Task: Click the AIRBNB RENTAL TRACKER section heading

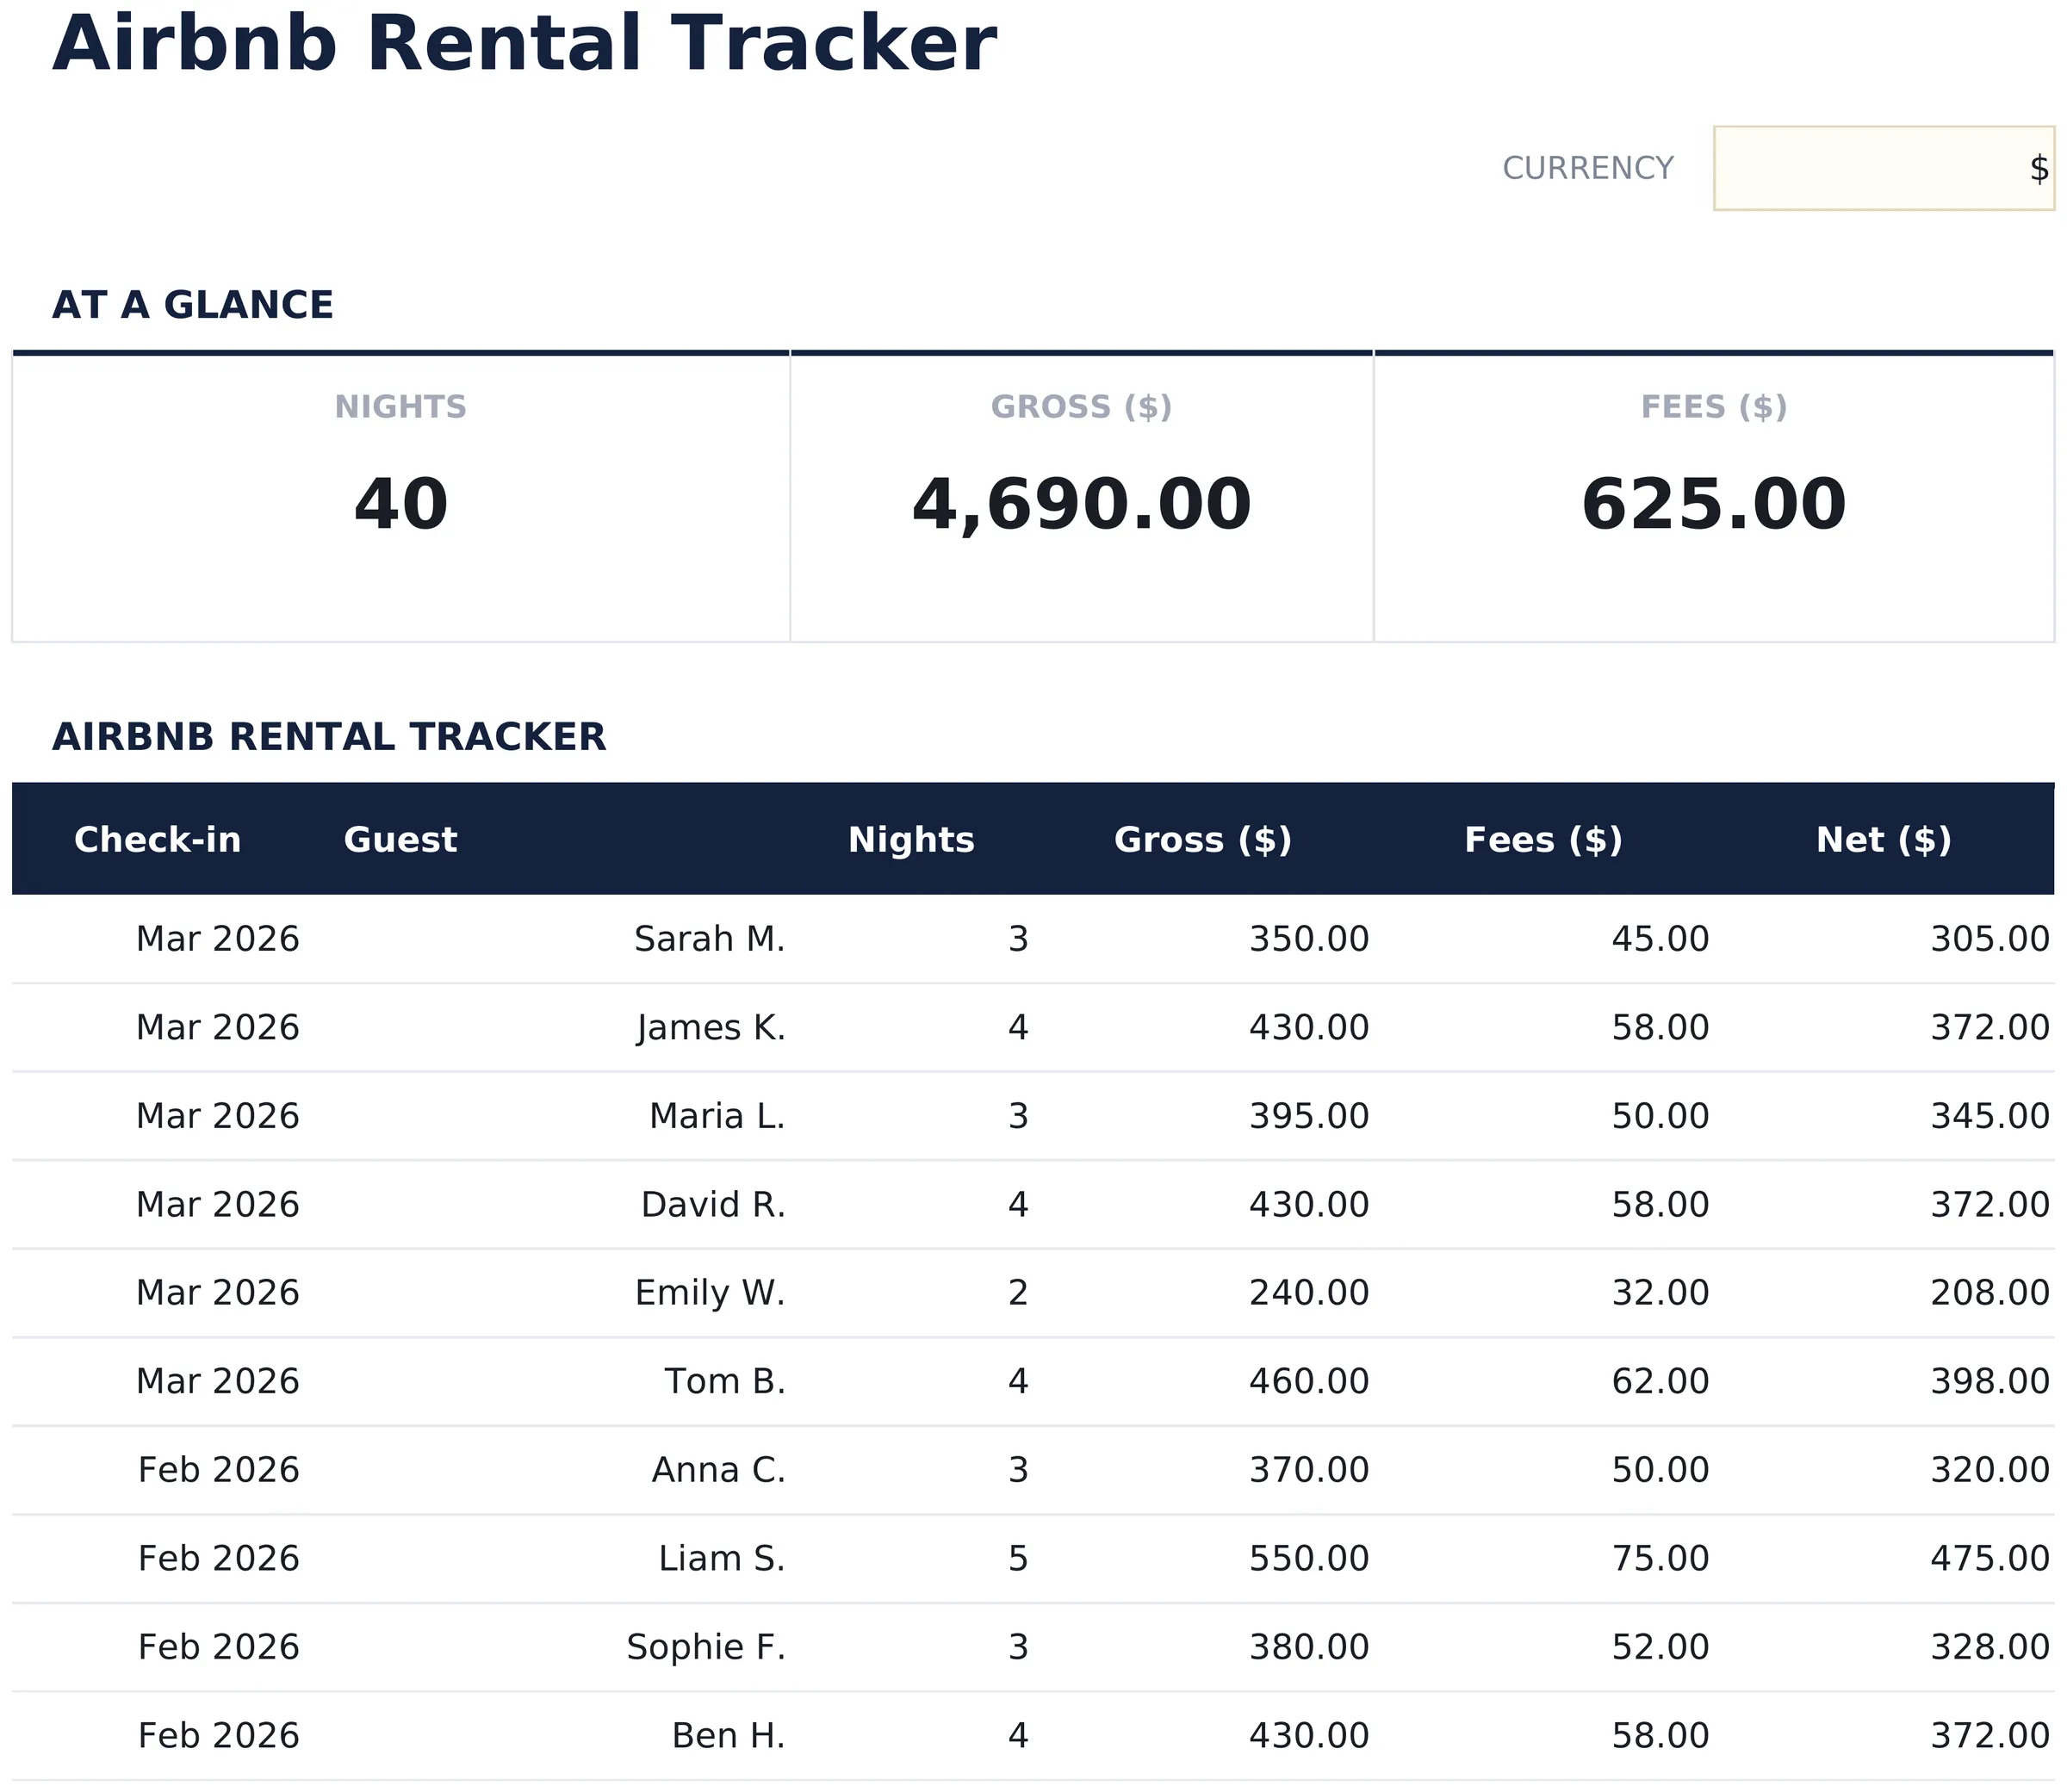Action: (x=329, y=737)
